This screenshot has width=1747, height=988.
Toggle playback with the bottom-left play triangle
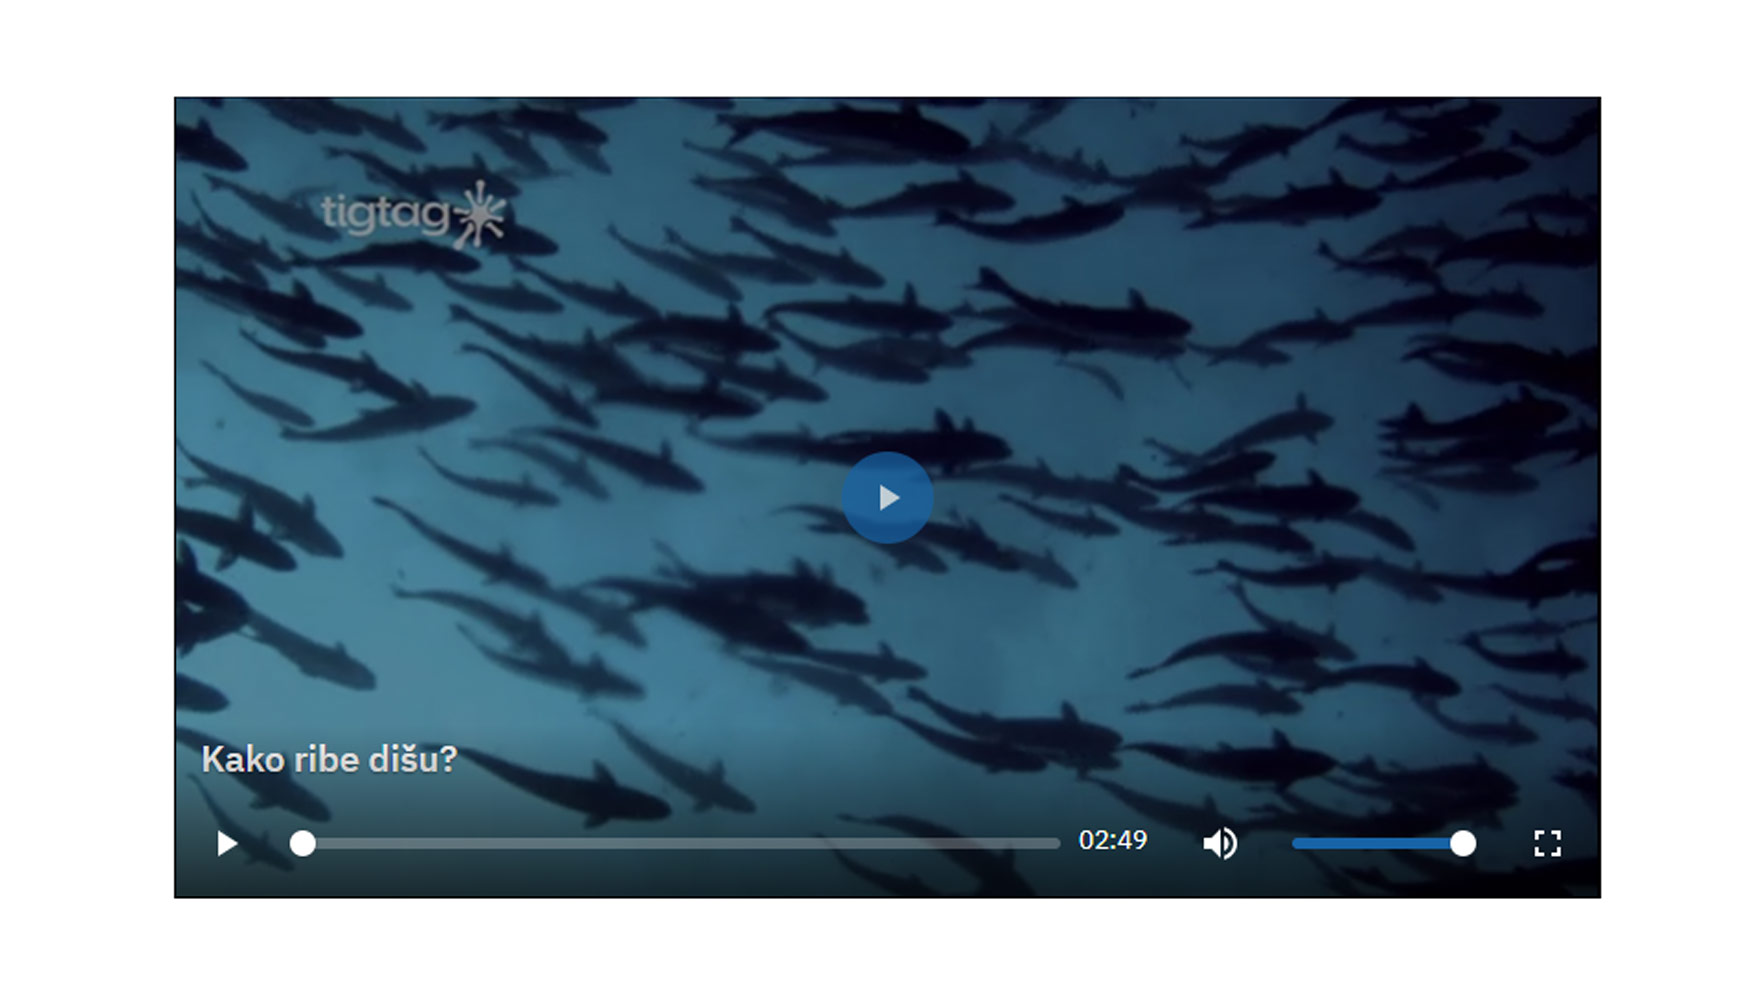coord(227,844)
